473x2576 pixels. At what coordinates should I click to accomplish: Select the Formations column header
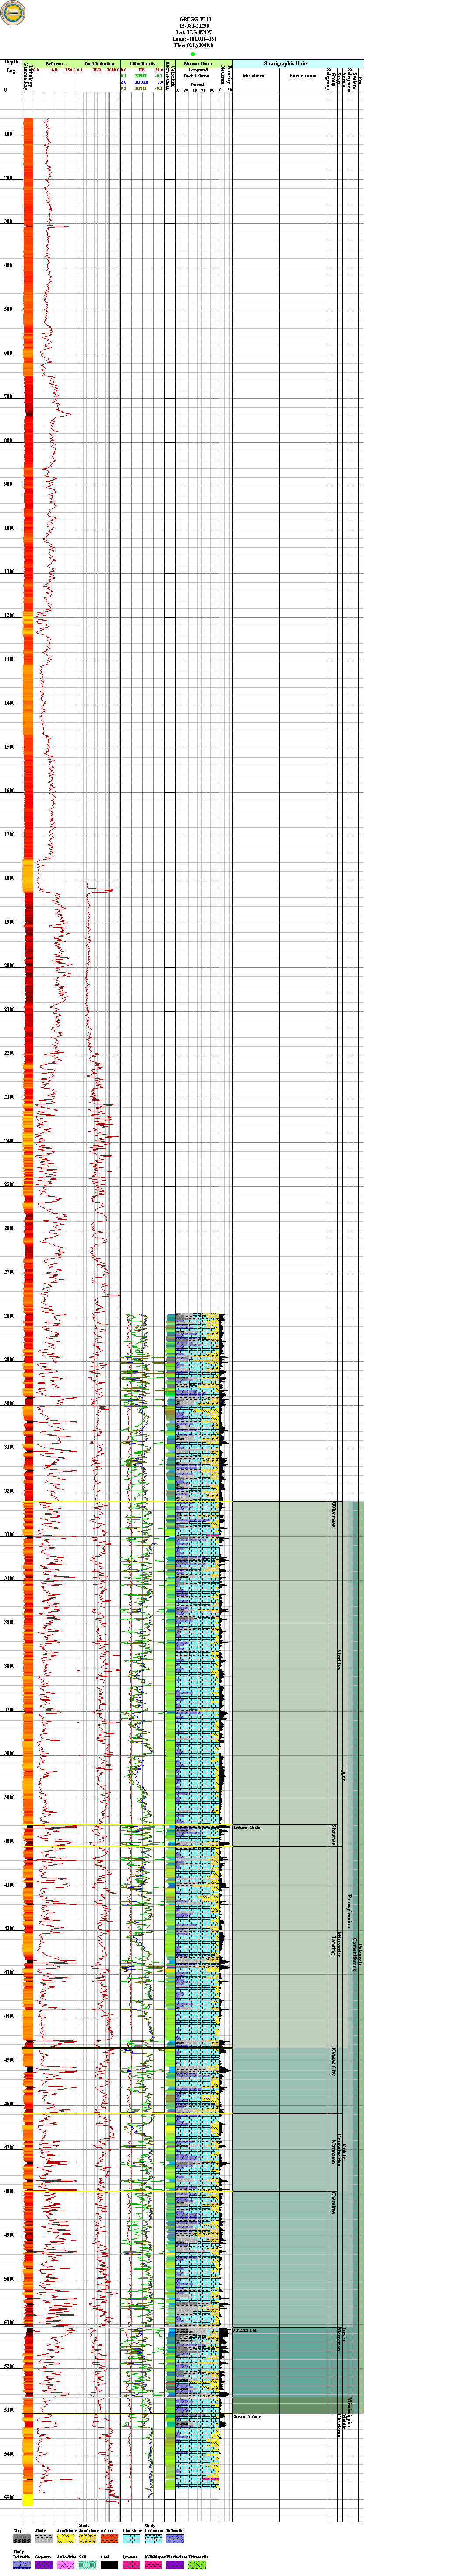303,76
